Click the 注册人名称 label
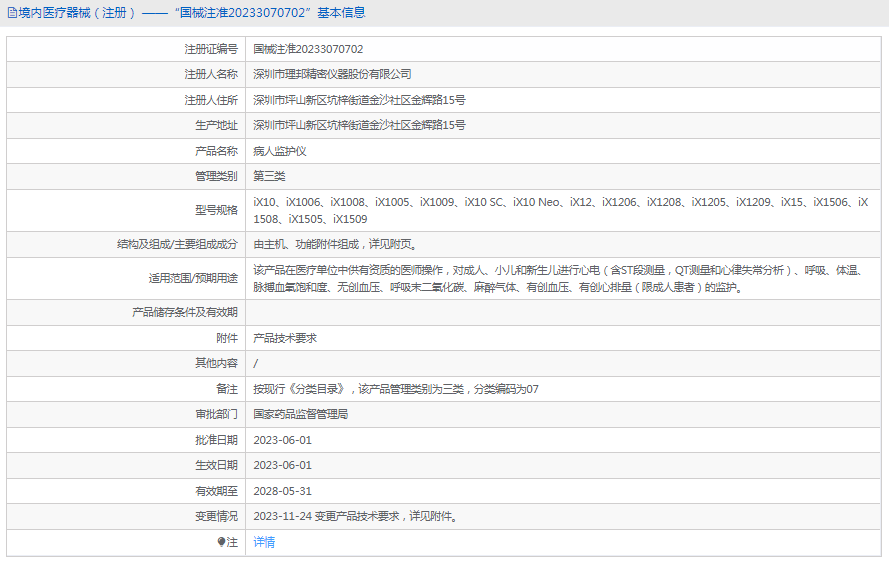The height and width of the screenshot is (564, 889). click(x=211, y=74)
